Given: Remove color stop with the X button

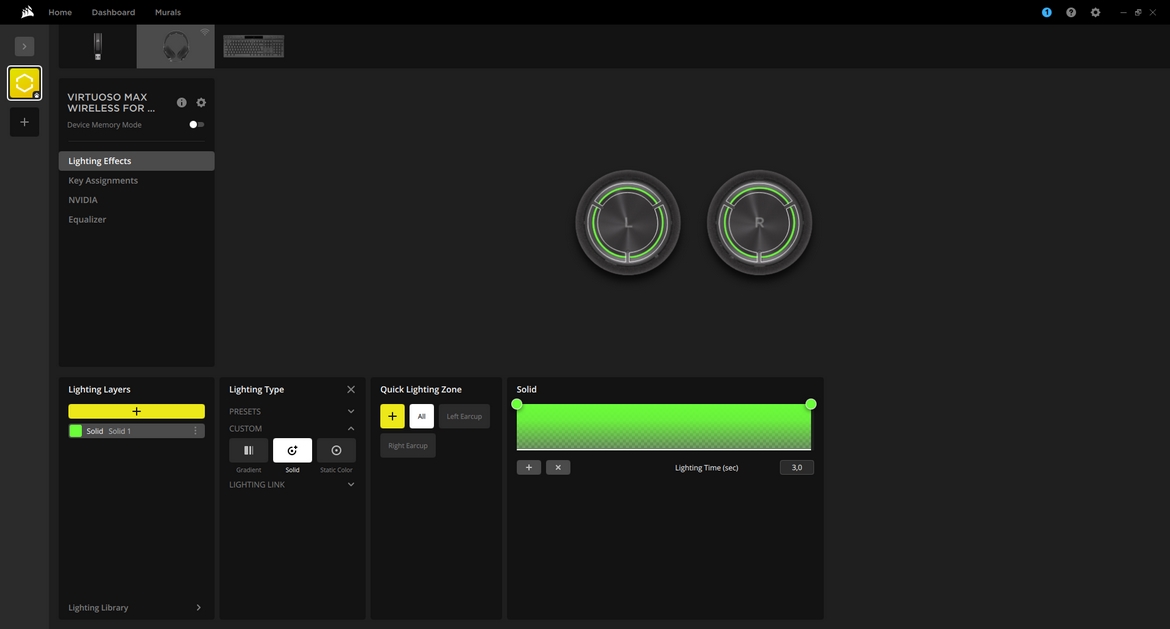Looking at the screenshot, I should coord(558,467).
